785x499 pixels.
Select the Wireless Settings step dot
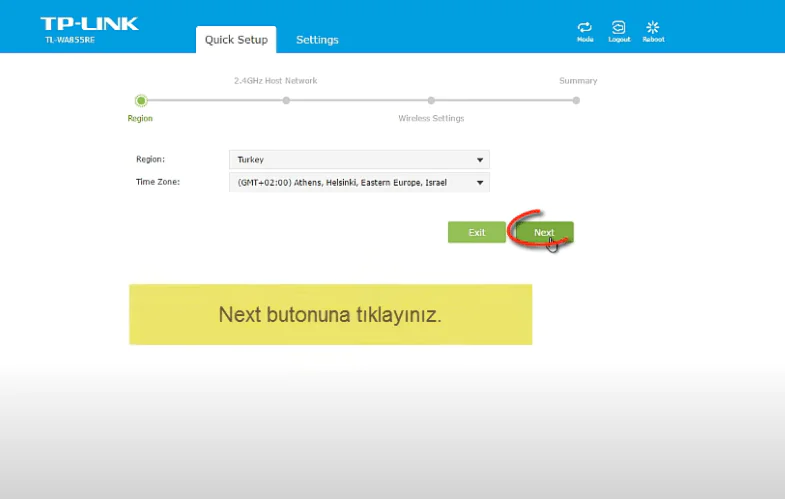[431, 101]
